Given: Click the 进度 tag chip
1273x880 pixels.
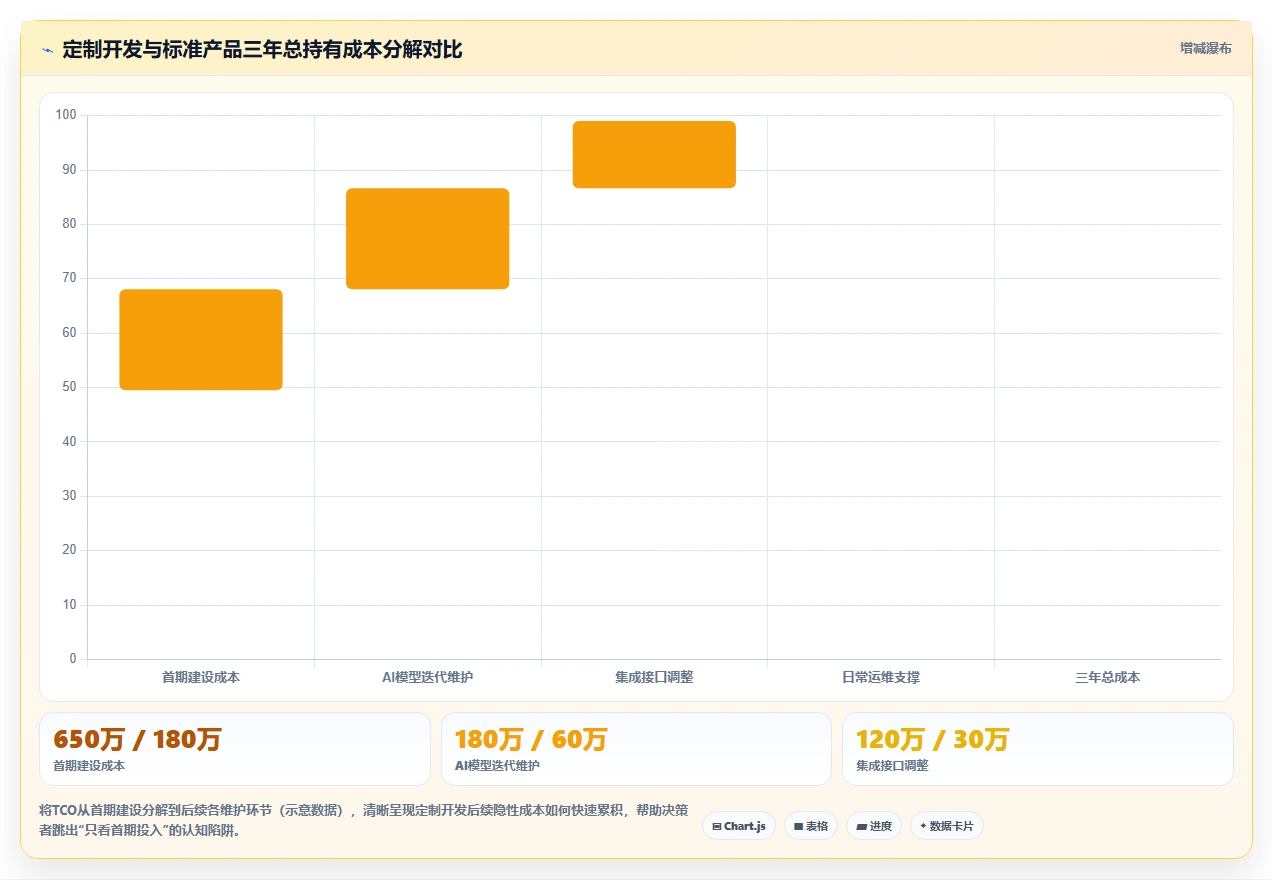Looking at the screenshot, I should 874,826.
